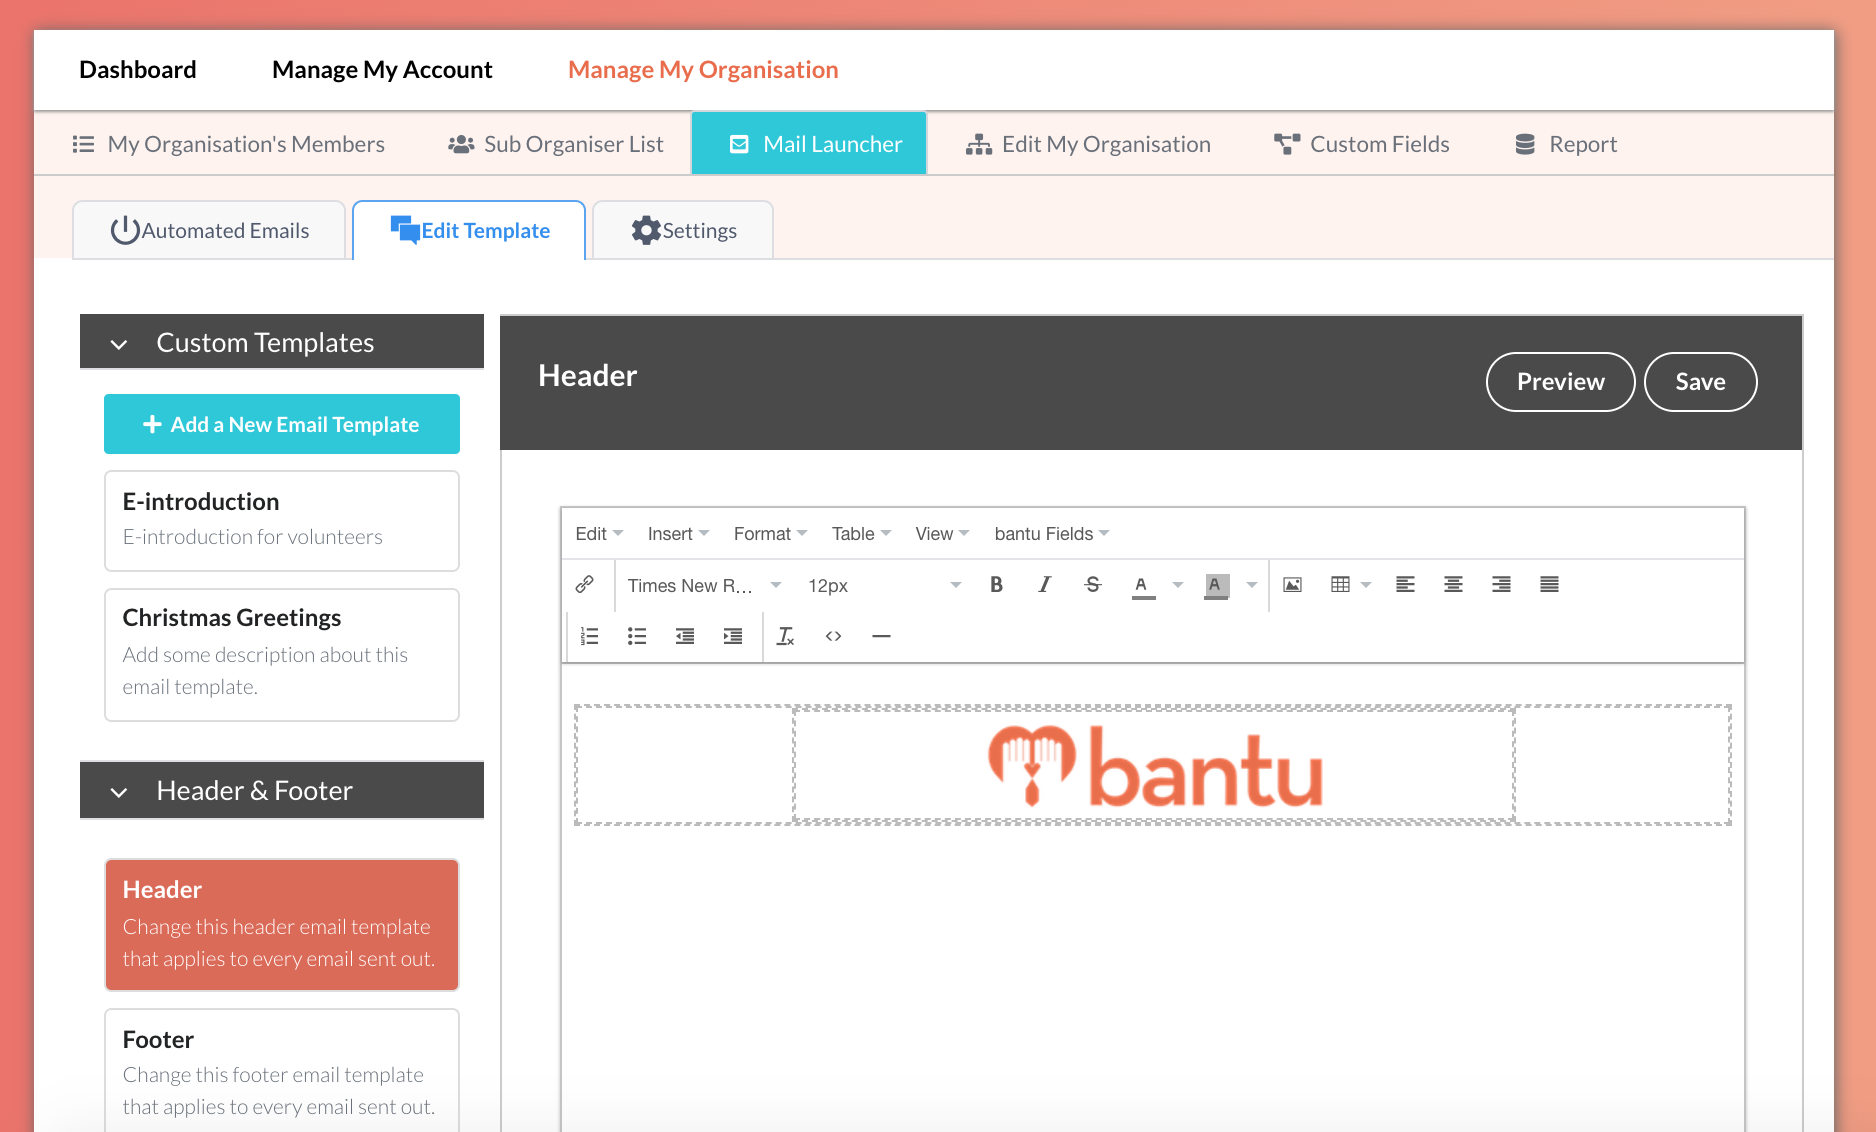Clear formatting
This screenshot has height=1132, width=1876.
point(786,636)
